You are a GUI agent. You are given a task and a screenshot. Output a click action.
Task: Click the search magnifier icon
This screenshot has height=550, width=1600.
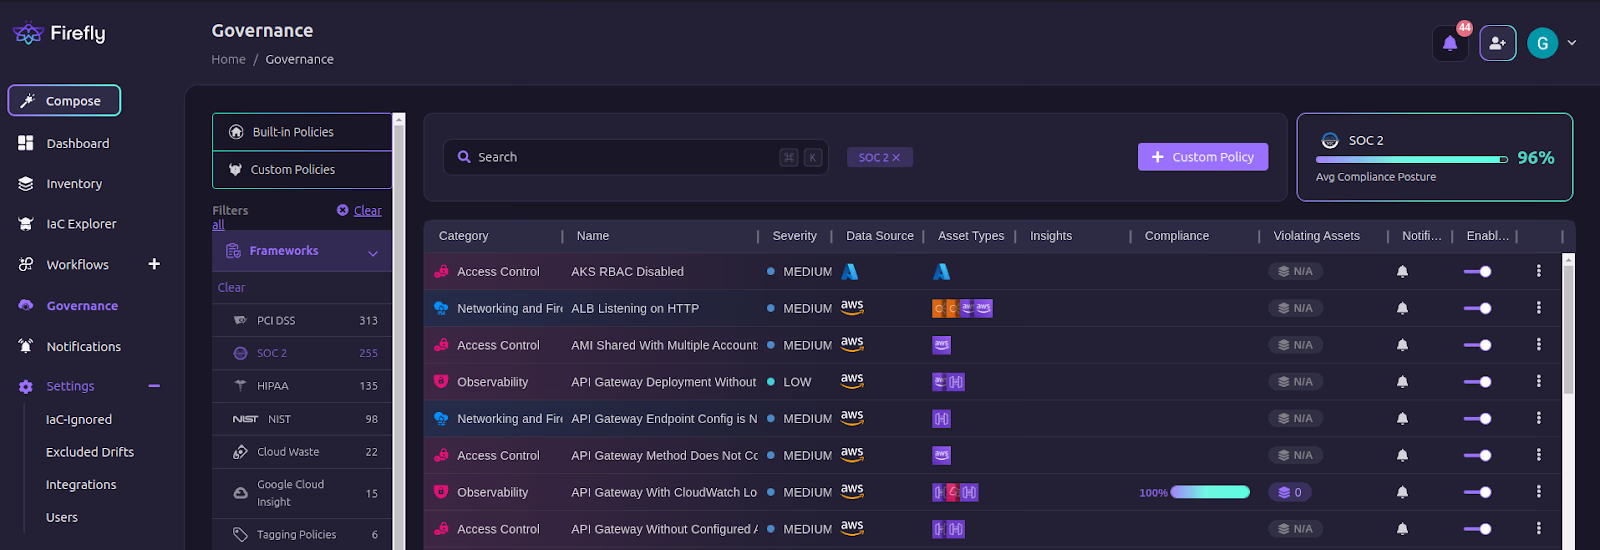[x=464, y=157]
